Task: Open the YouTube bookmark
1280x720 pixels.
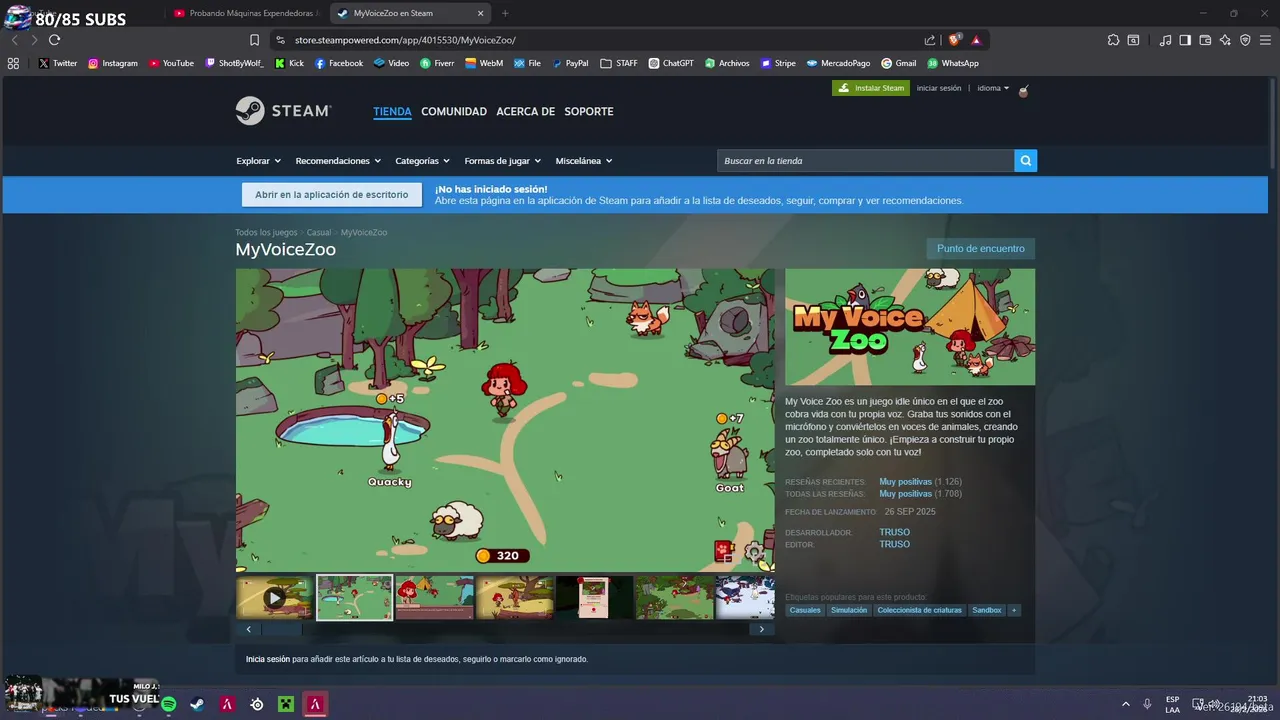Action: (171, 63)
